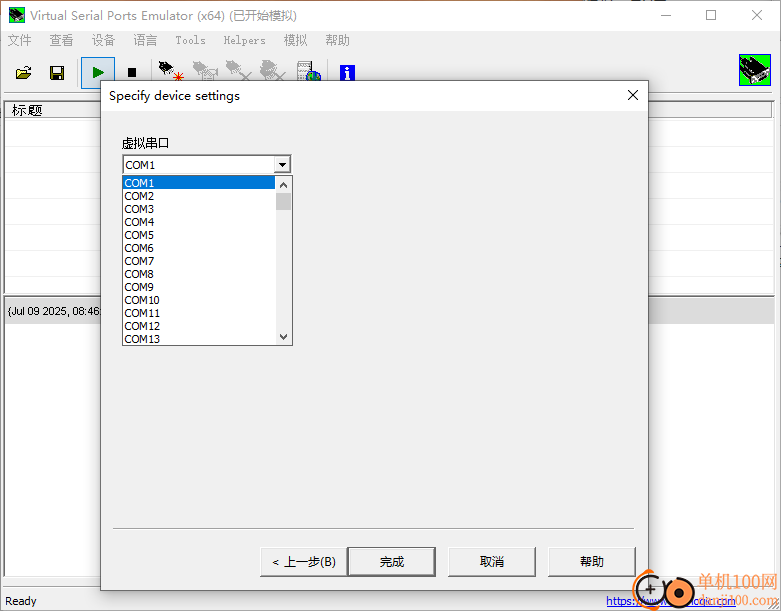Click the 完成 finish button
The image size is (781, 611).
[x=391, y=562]
